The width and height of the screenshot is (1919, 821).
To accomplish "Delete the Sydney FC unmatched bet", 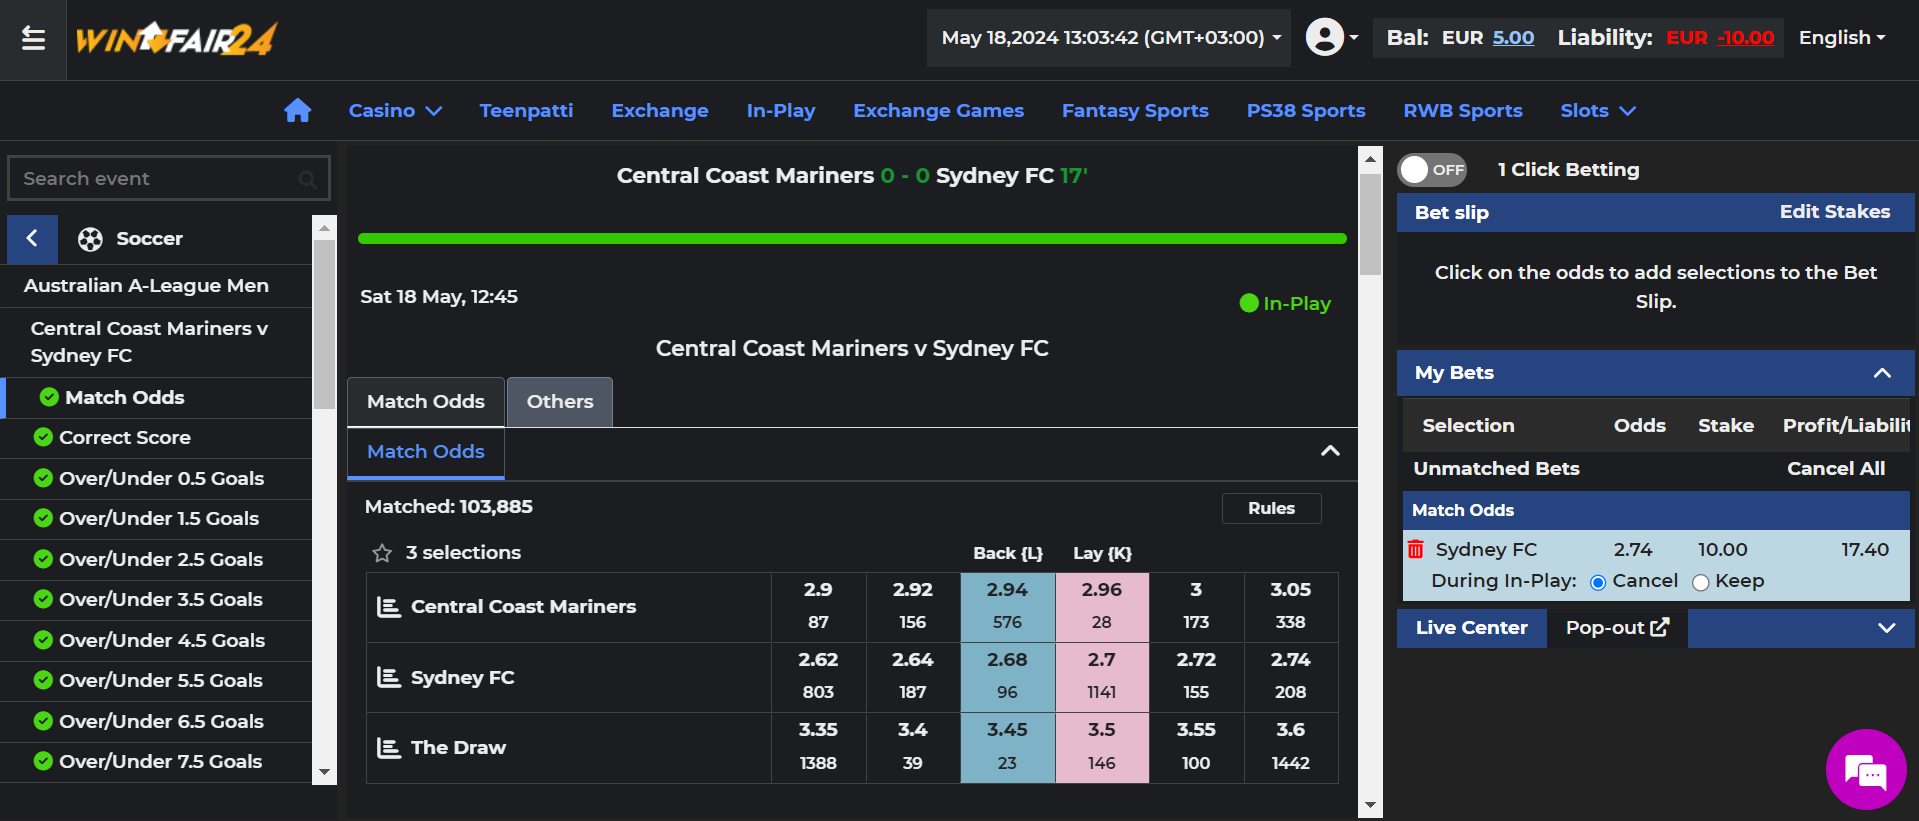I will click(x=1415, y=549).
